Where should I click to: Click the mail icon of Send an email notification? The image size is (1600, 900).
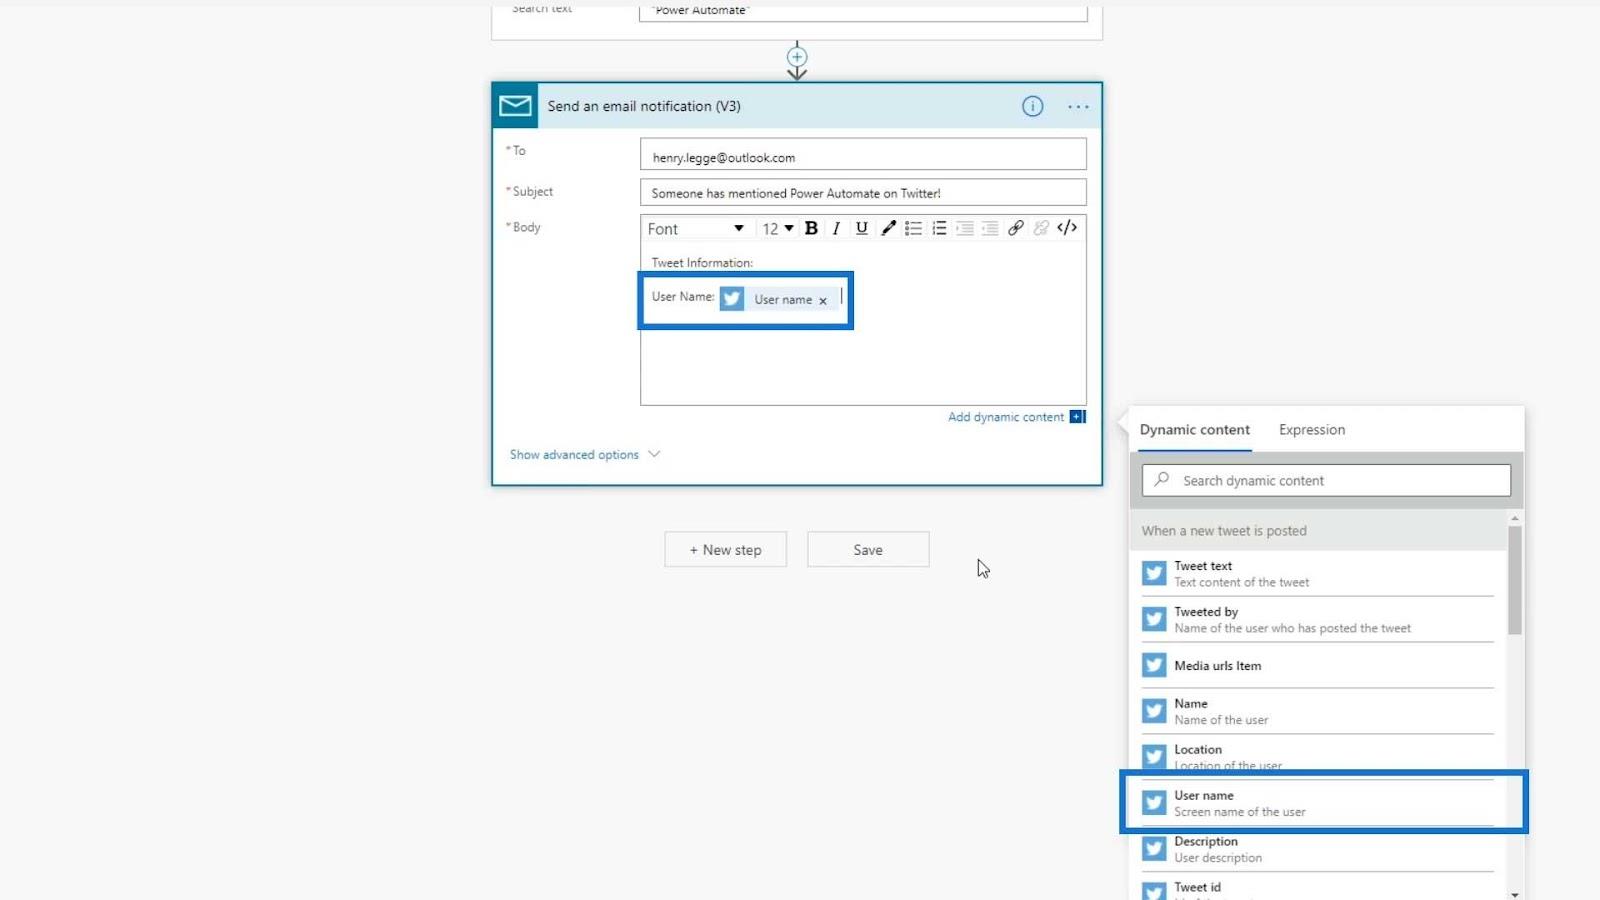click(x=515, y=106)
